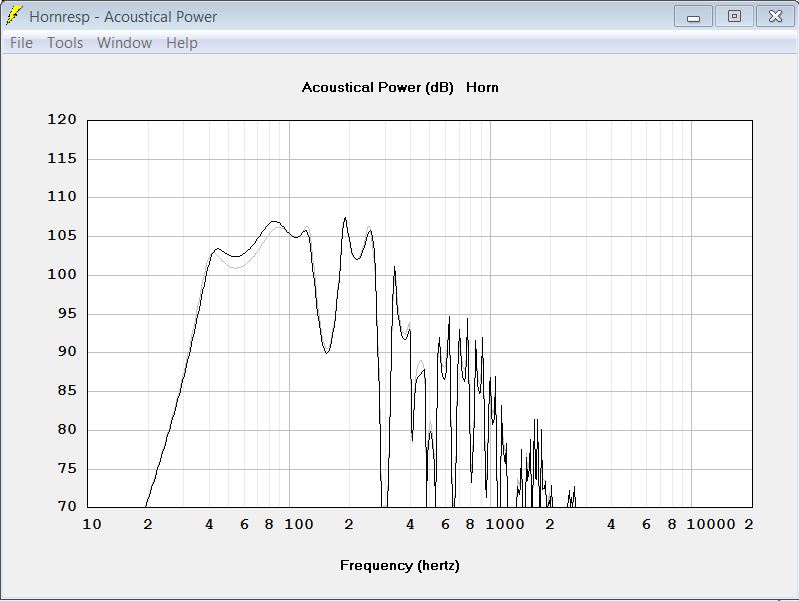Image resolution: width=799 pixels, height=601 pixels.
Task: Click the 95 label on the vertical axis
Action: (x=67, y=313)
